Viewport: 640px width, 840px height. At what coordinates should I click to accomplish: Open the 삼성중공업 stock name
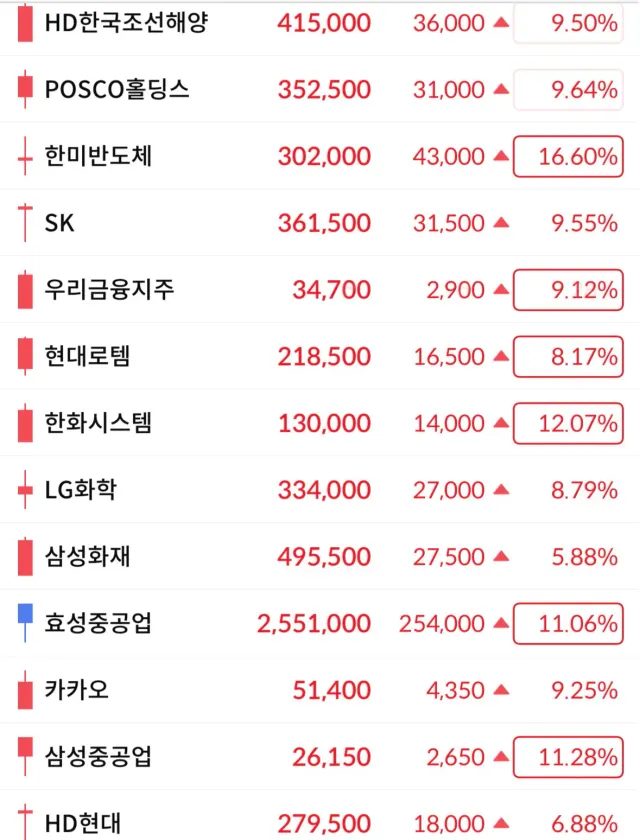coord(99,757)
